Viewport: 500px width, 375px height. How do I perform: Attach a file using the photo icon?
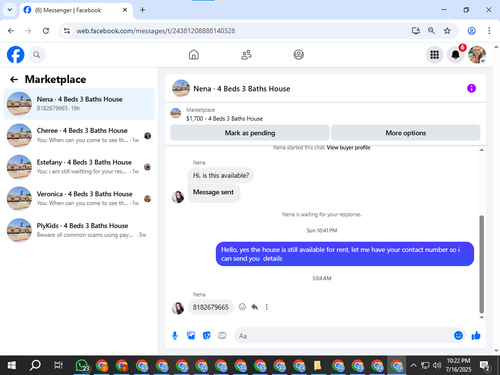191,336
